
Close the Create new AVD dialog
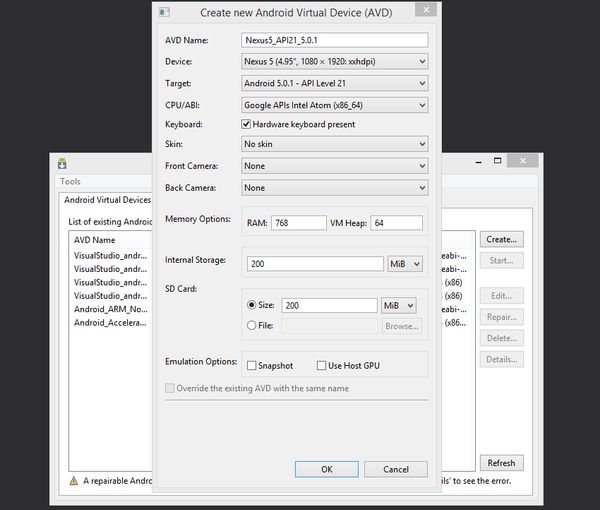(426, 10)
